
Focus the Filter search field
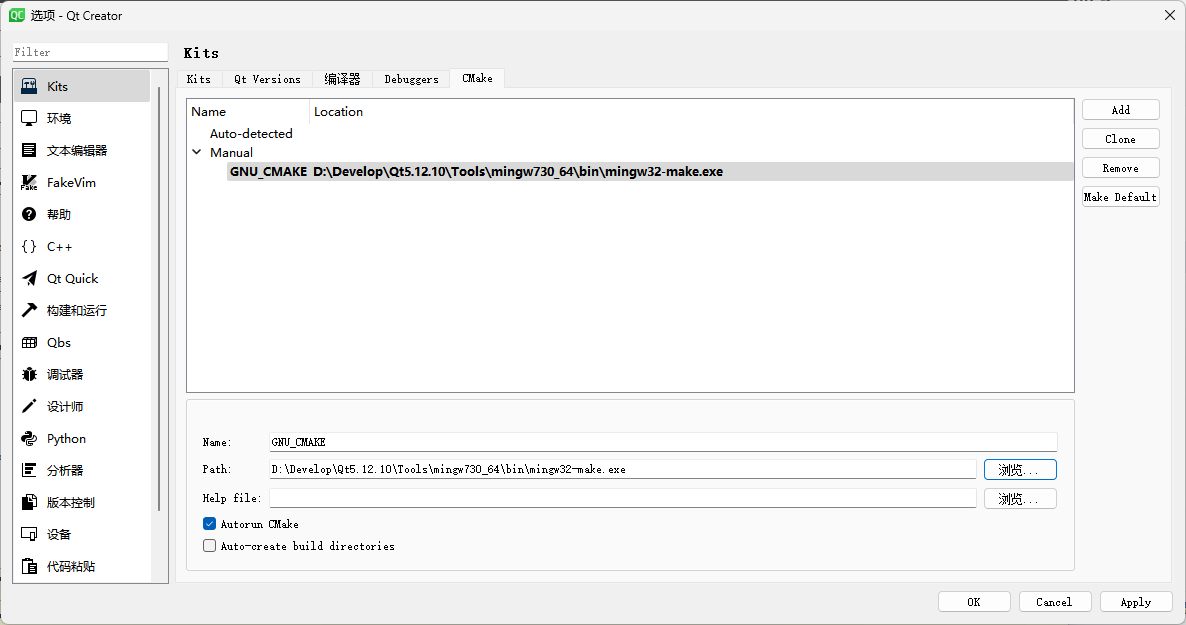click(90, 52)
